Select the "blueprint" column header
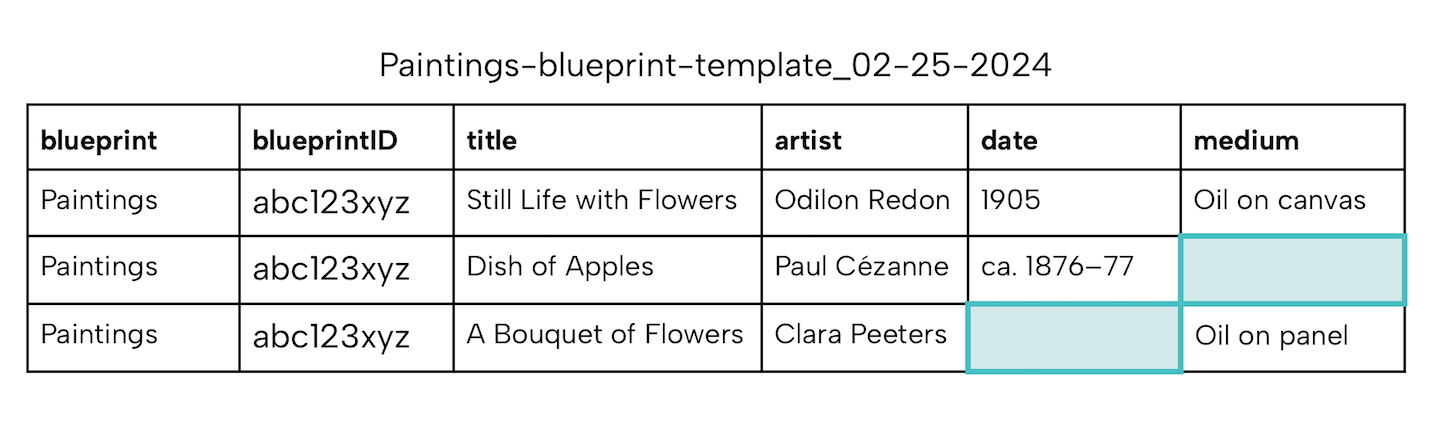 pyautogui.click(x=99, y=141)
